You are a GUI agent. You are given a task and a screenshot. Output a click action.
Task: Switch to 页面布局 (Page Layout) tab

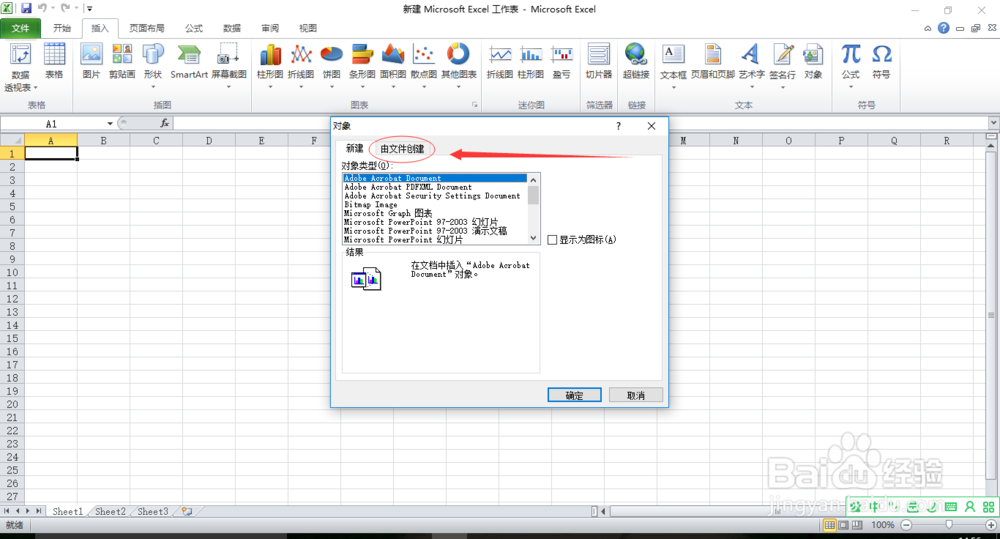point(147,28)
